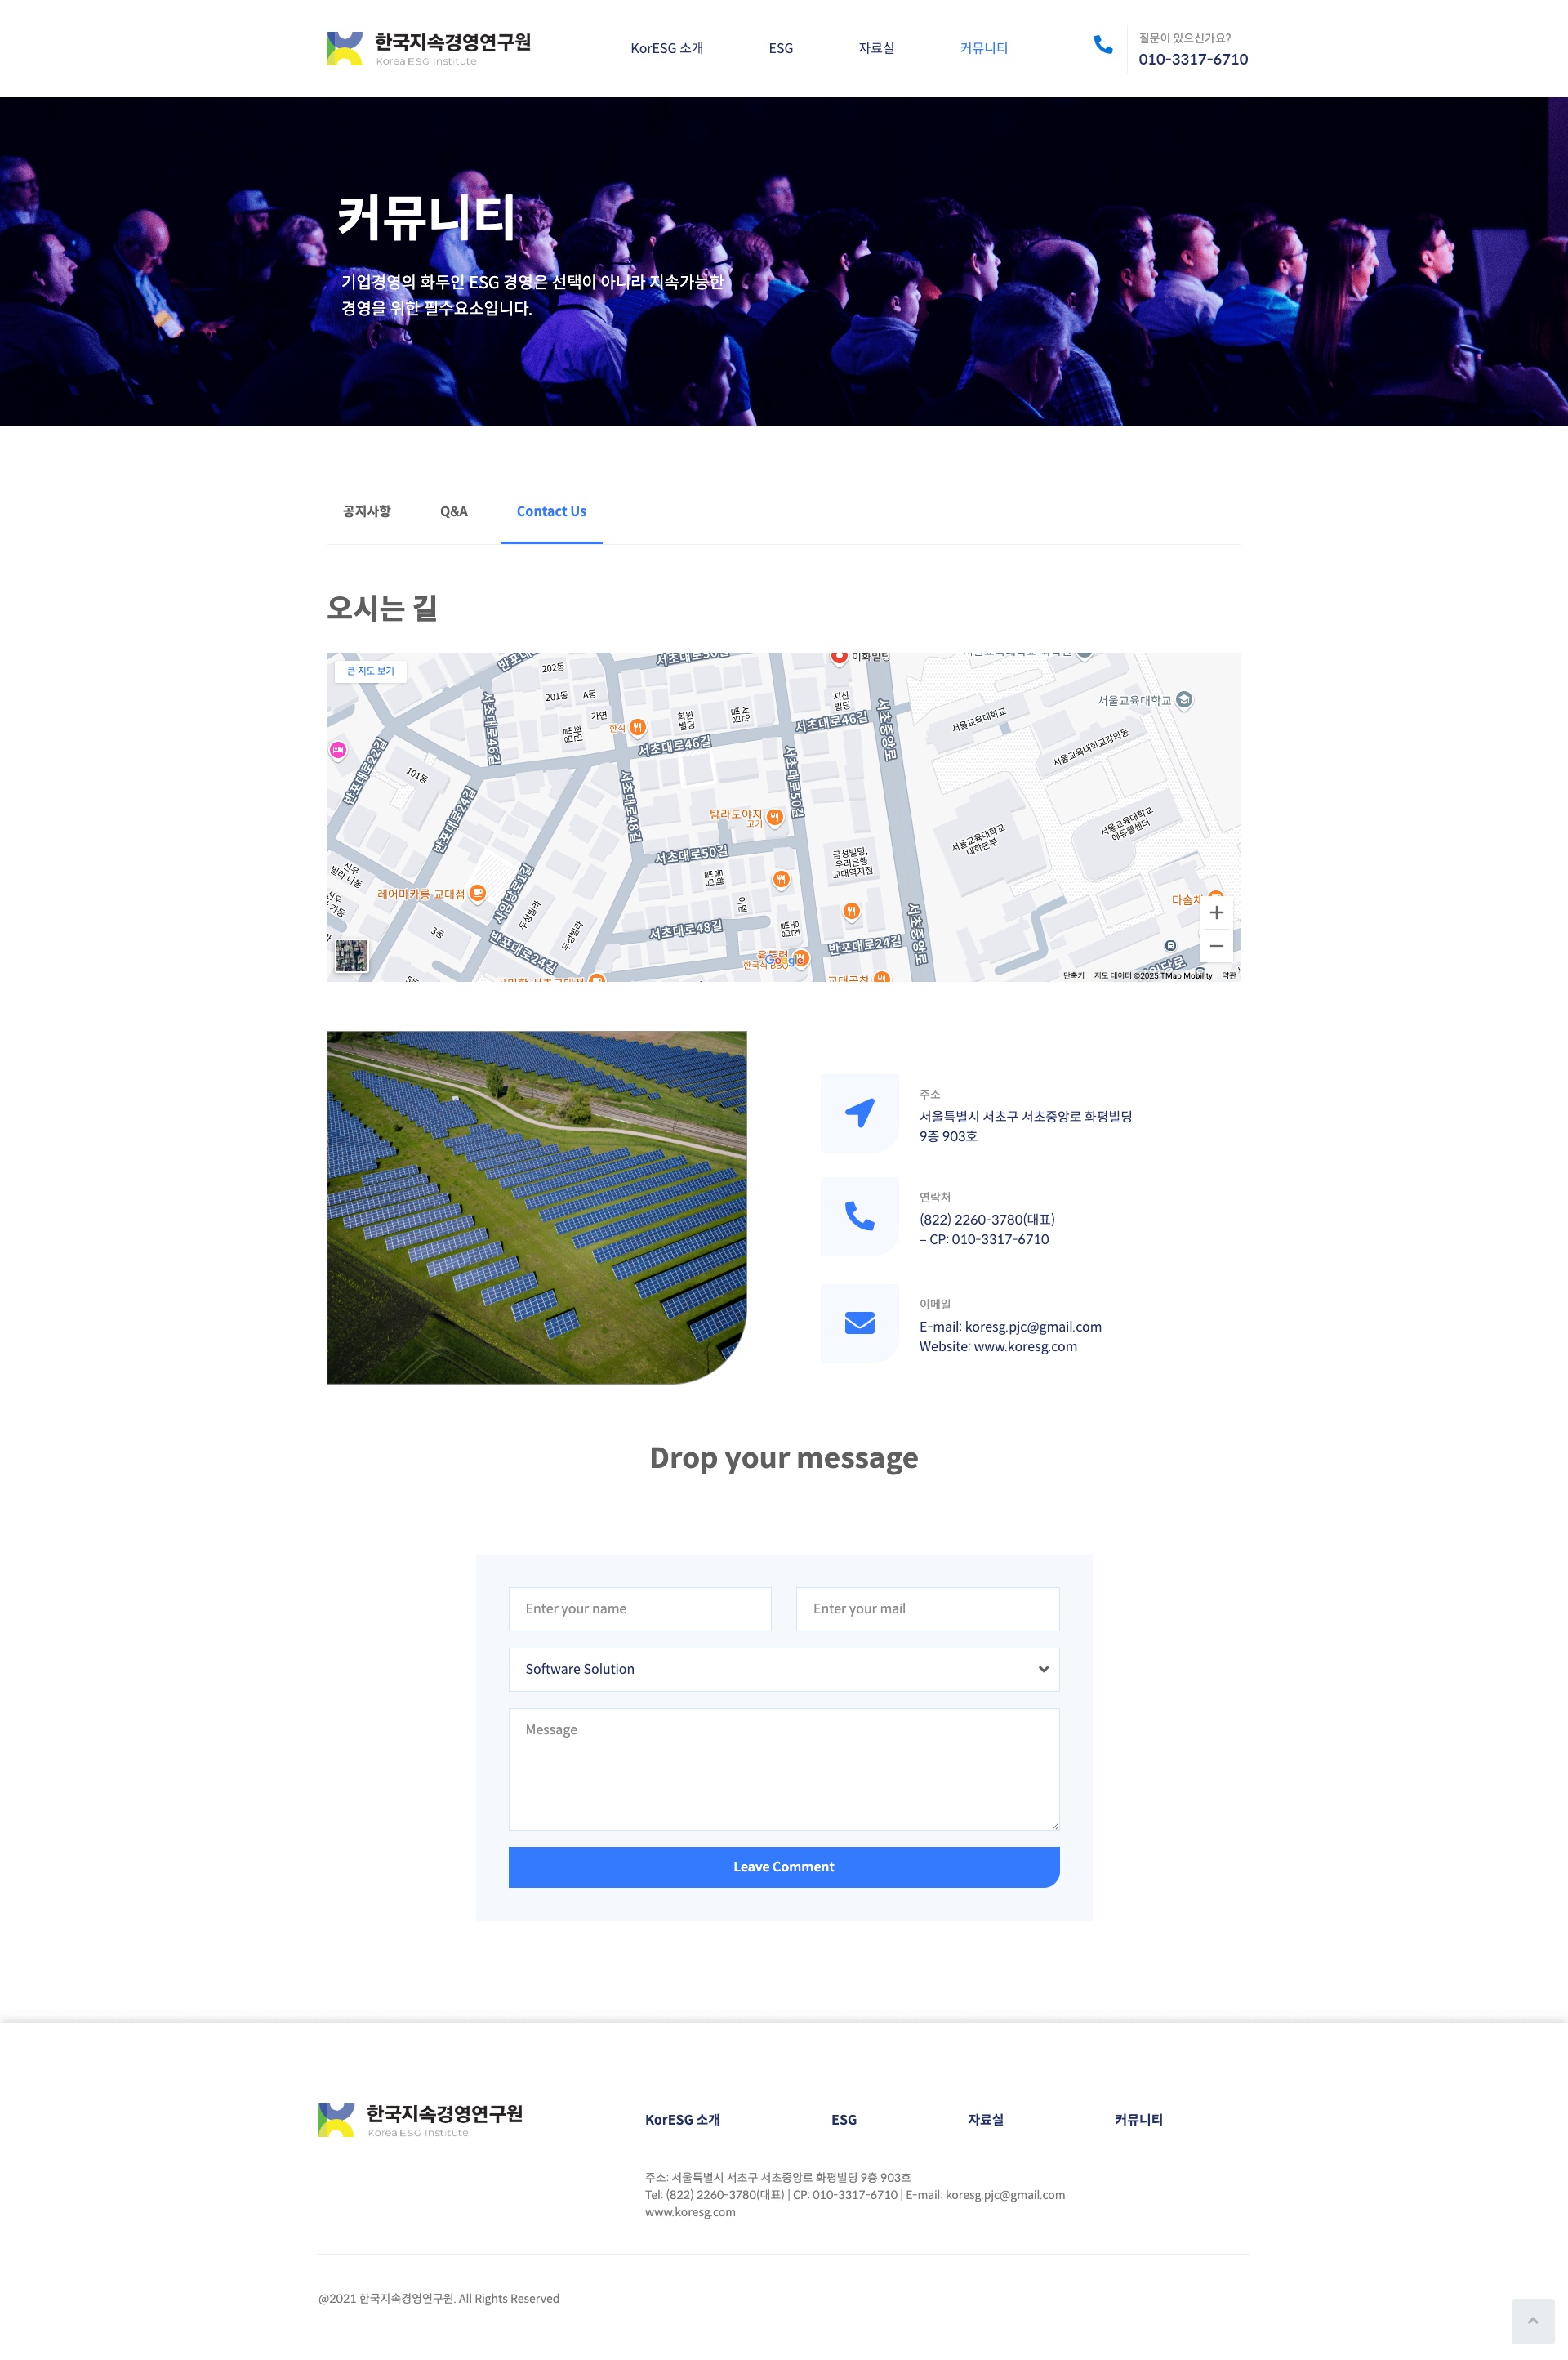1568x2360 pixels.
Task: Focus the Enter your name field
Action: pyautogui.click(x=639, y=1609)
